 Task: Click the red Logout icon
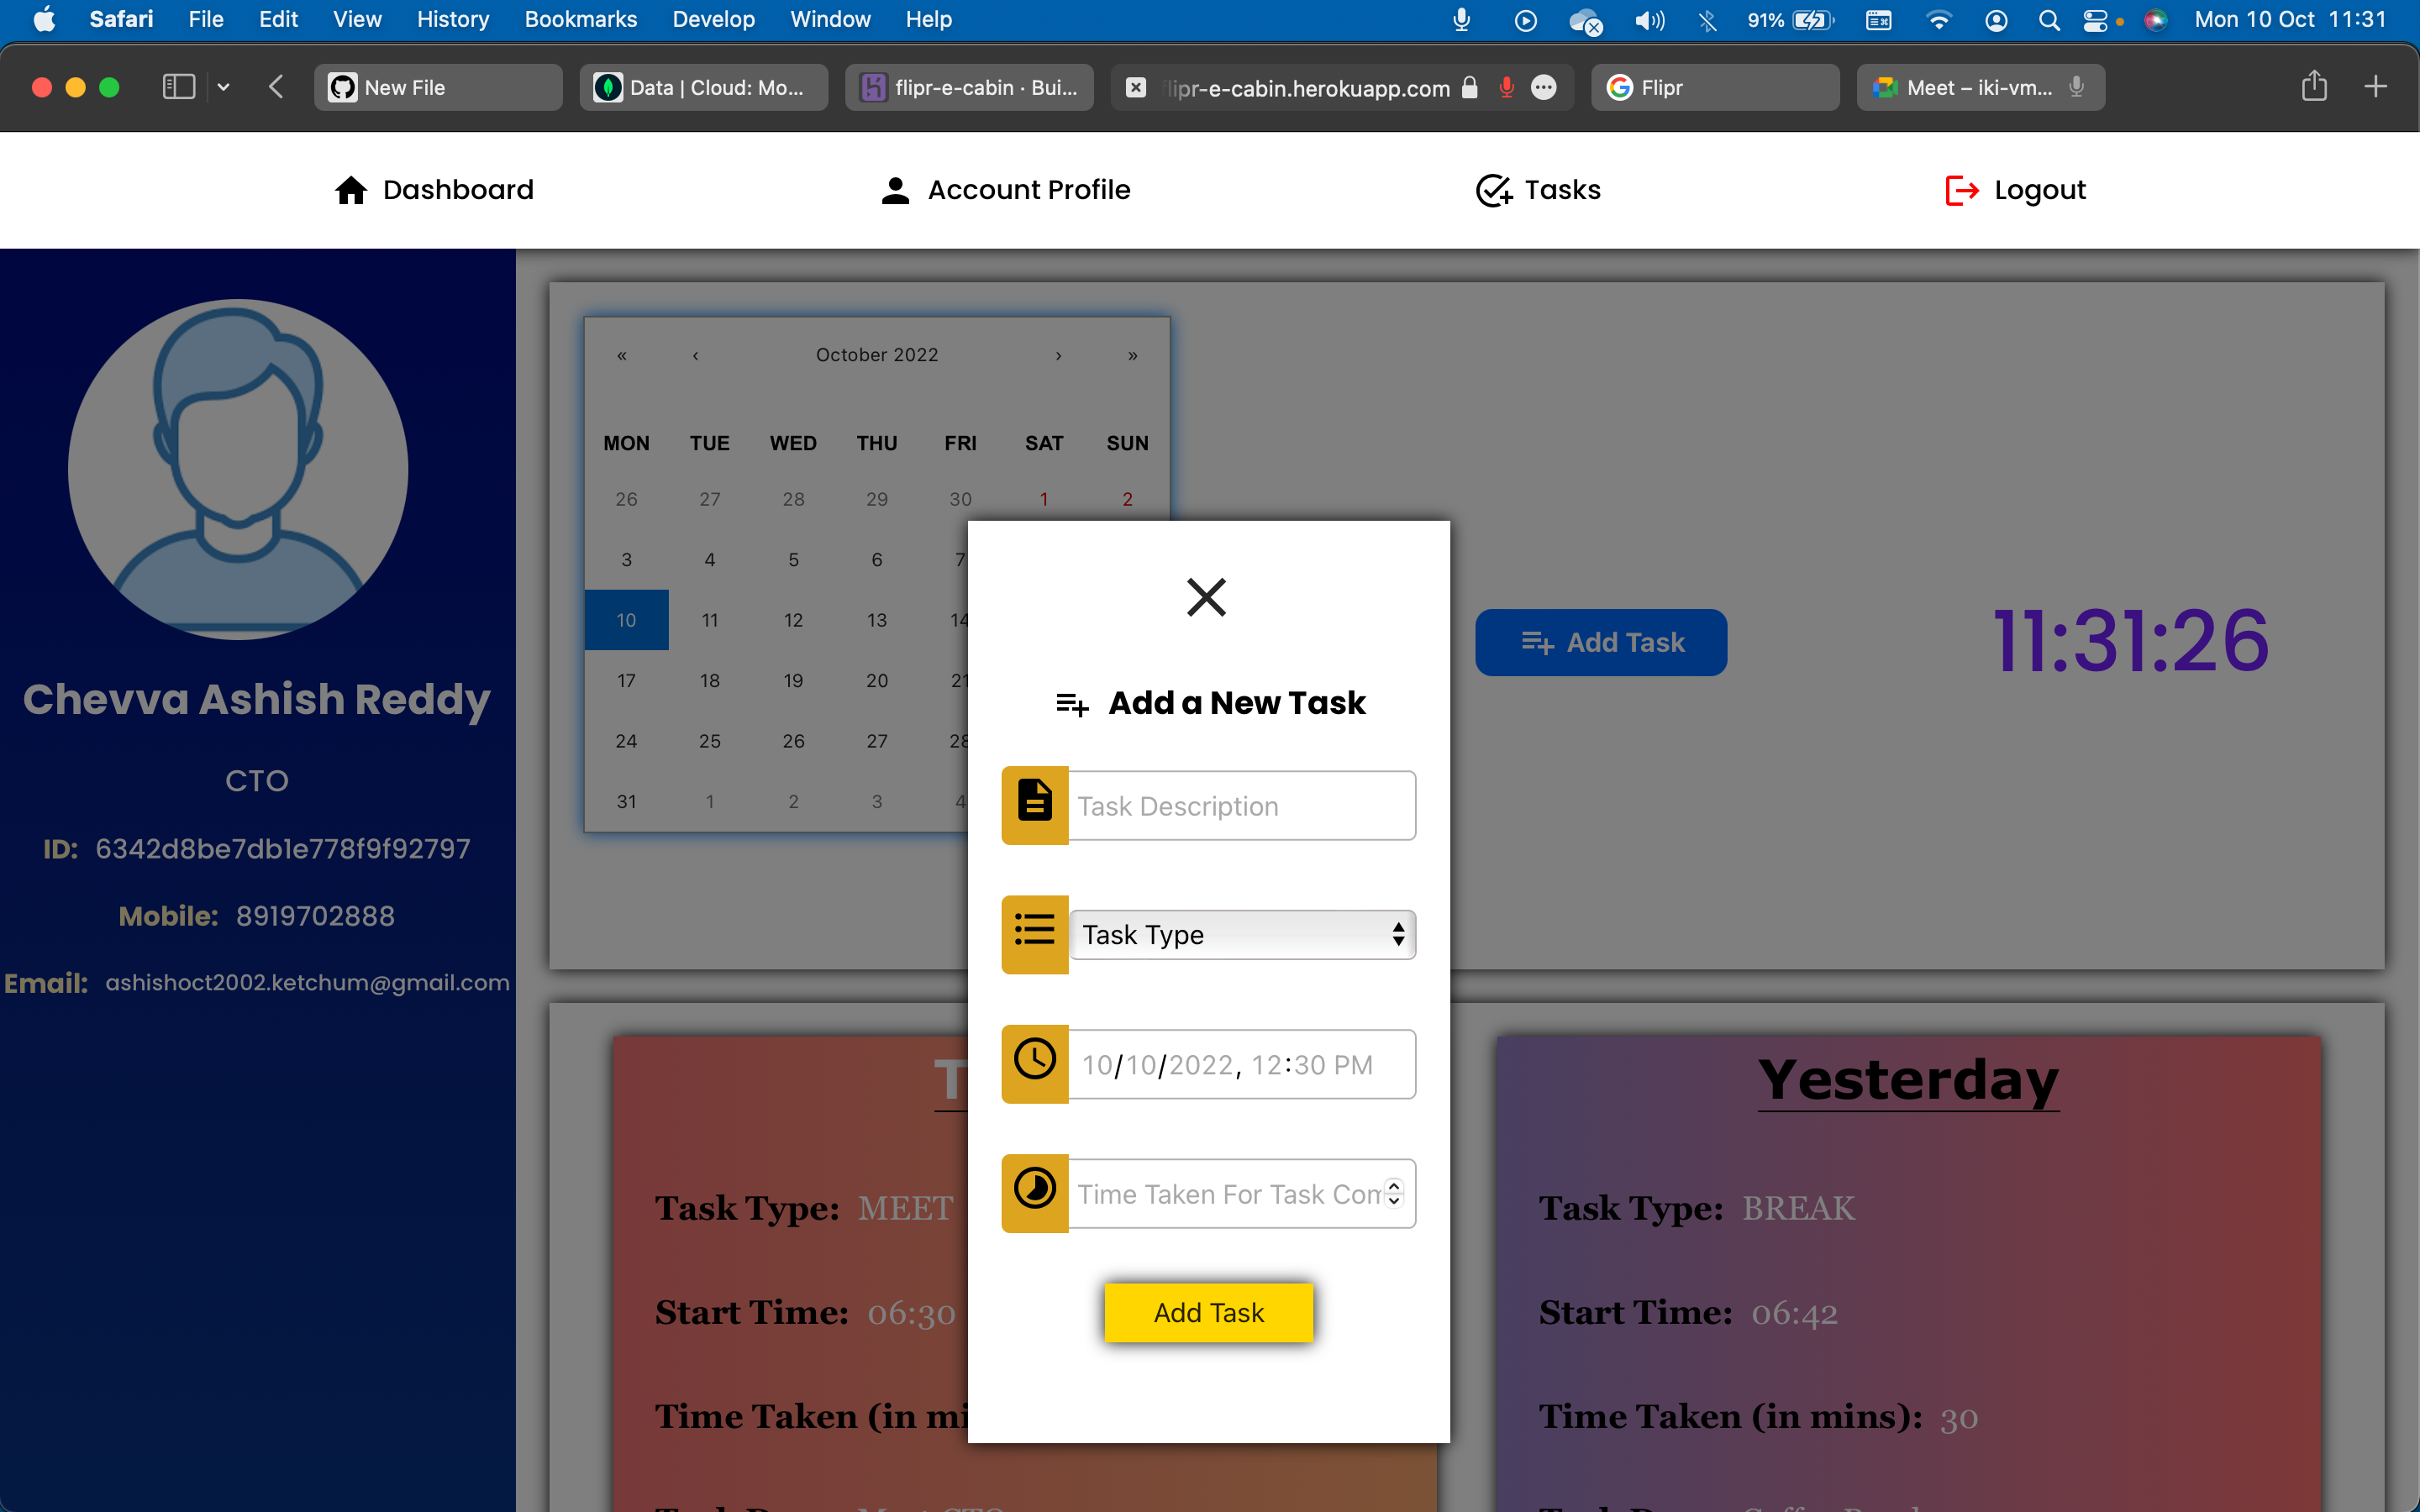[1961, 190]
